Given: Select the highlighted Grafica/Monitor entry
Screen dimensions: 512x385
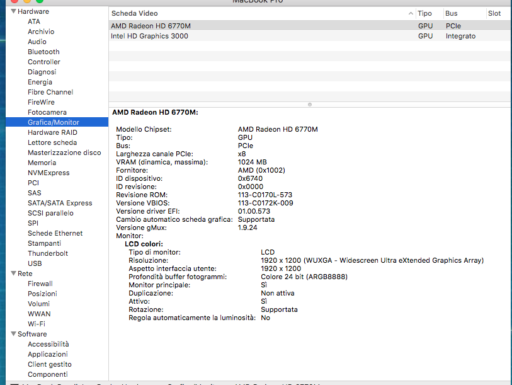Looking at the screenshot, I should pos(57,122).
